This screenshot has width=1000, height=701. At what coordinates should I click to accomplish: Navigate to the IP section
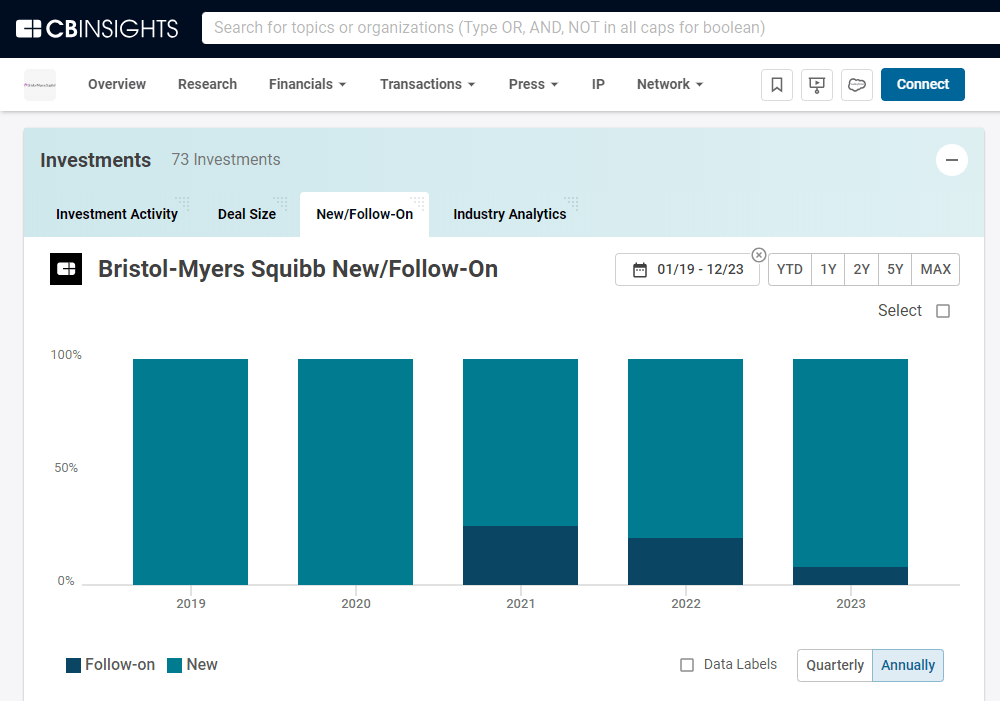tap(598, 84)
